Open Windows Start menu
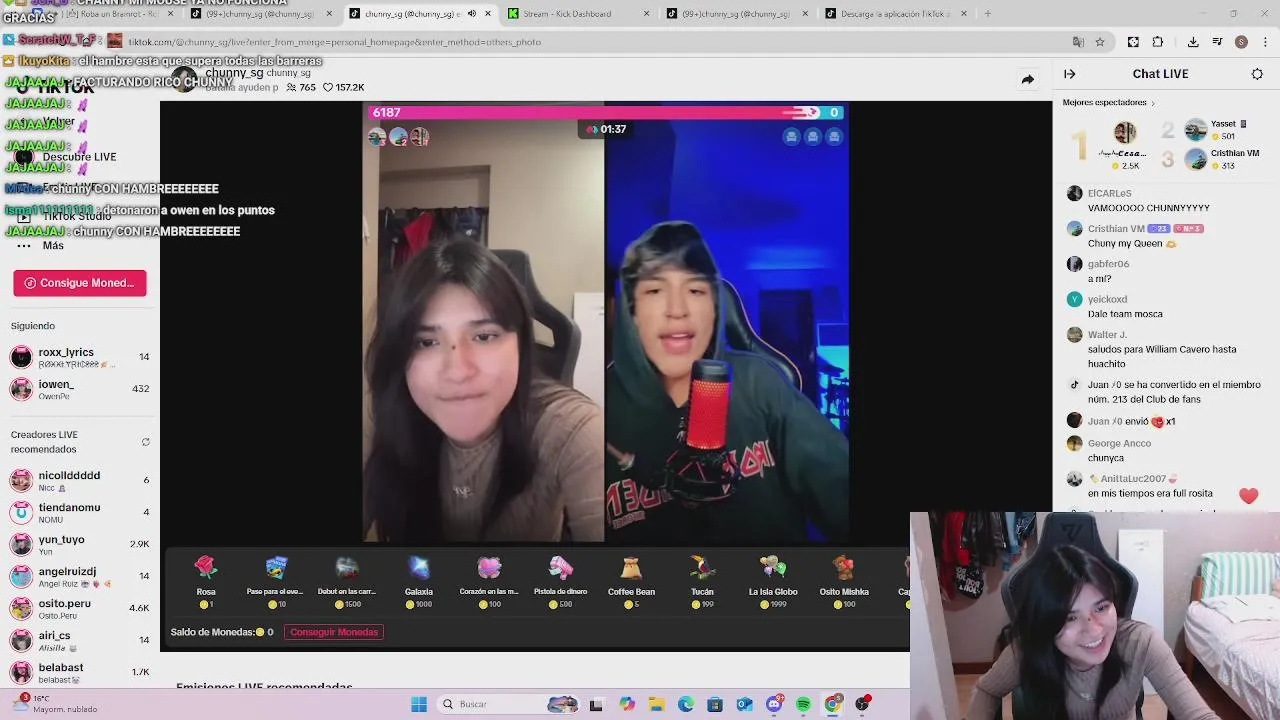Viewport: 1280px width, 720px height. pos(419,704)
